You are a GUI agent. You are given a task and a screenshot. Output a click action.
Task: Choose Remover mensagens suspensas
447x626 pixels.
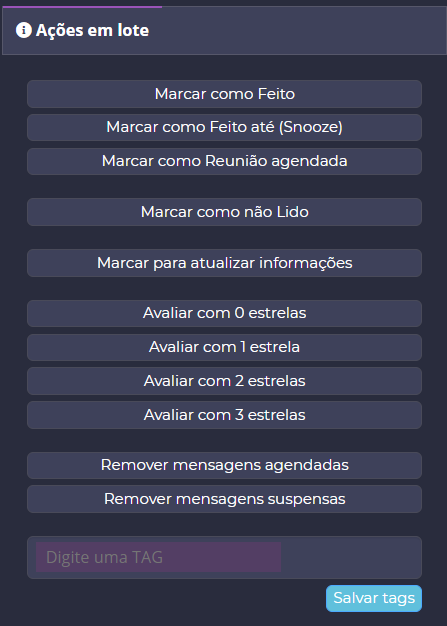pos(224,499)
